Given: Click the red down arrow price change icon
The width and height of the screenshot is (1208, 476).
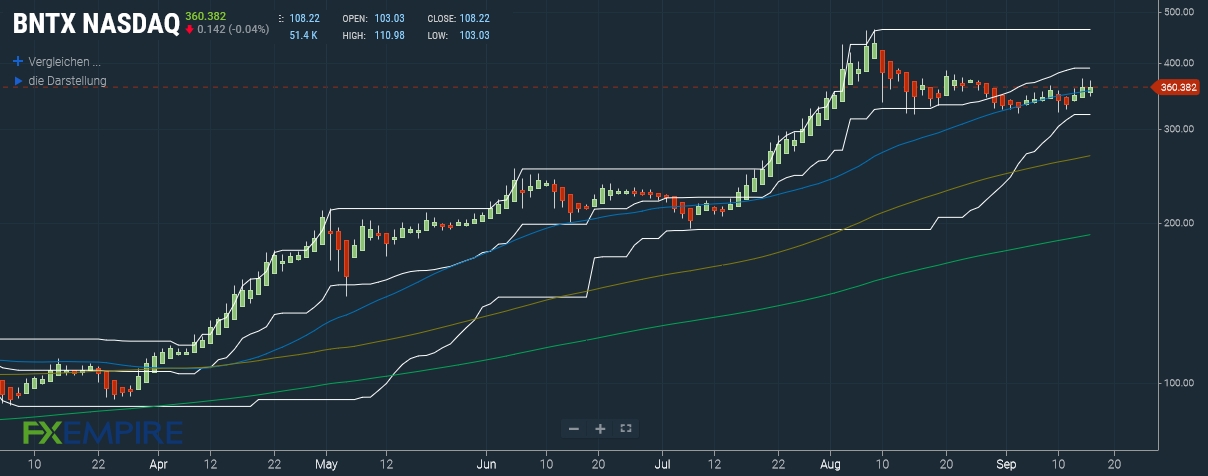Looking at the screenshot, I should pyautogui.click(x=189, y=29).
